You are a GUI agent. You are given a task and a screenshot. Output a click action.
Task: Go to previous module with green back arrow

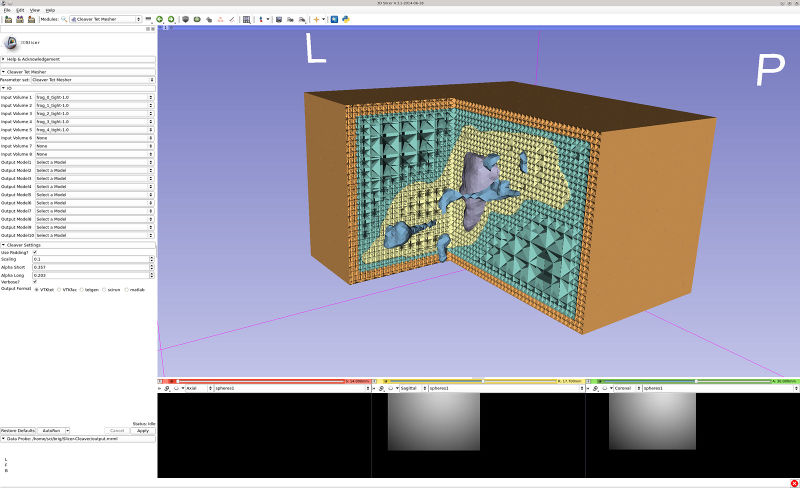[160, 19]
